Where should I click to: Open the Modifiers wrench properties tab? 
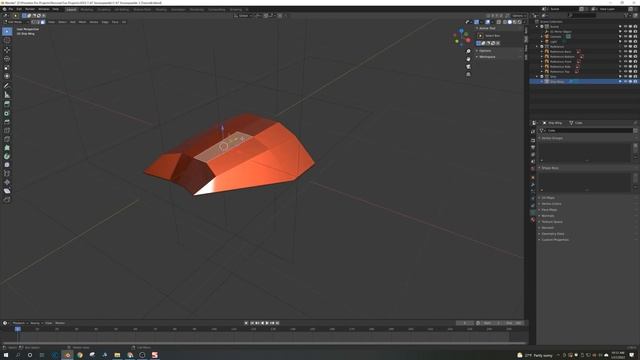(533, 184)
